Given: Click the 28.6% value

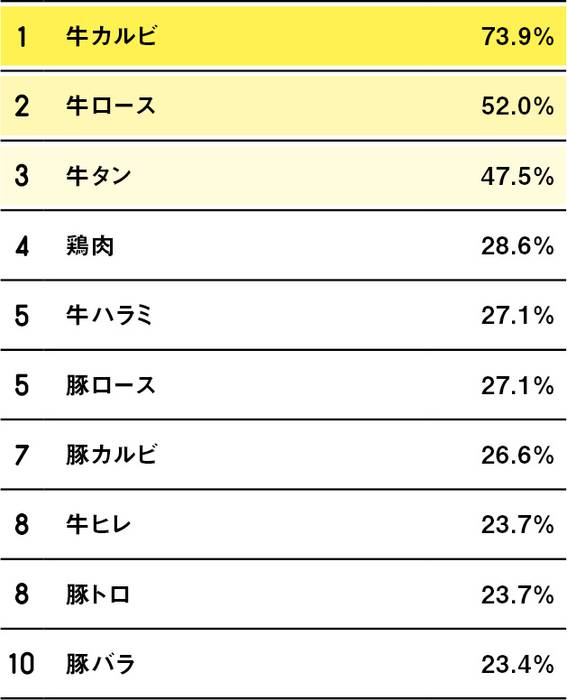Looking at the screenshot, I should pyautogui.click(x=517, y=246).
